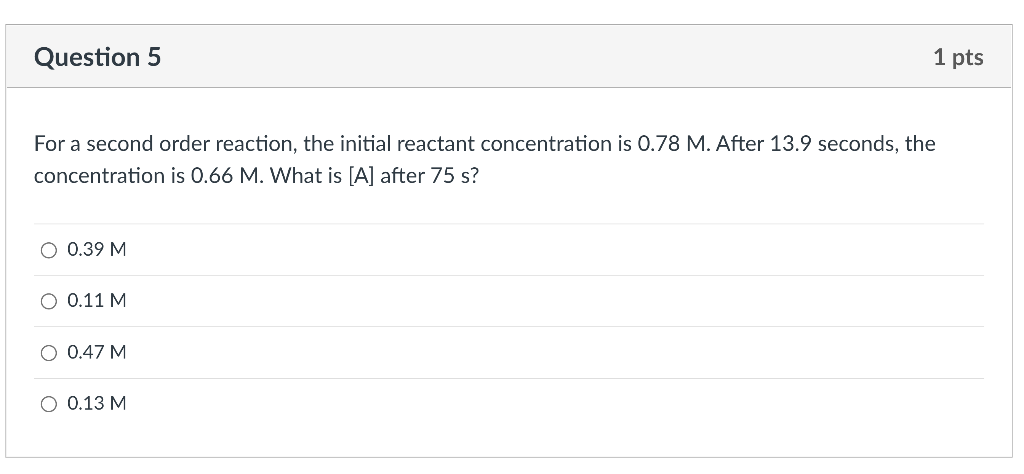1024x474 pixels.
Task: Click the "1 pts" points label
Action: click(957, 58)
